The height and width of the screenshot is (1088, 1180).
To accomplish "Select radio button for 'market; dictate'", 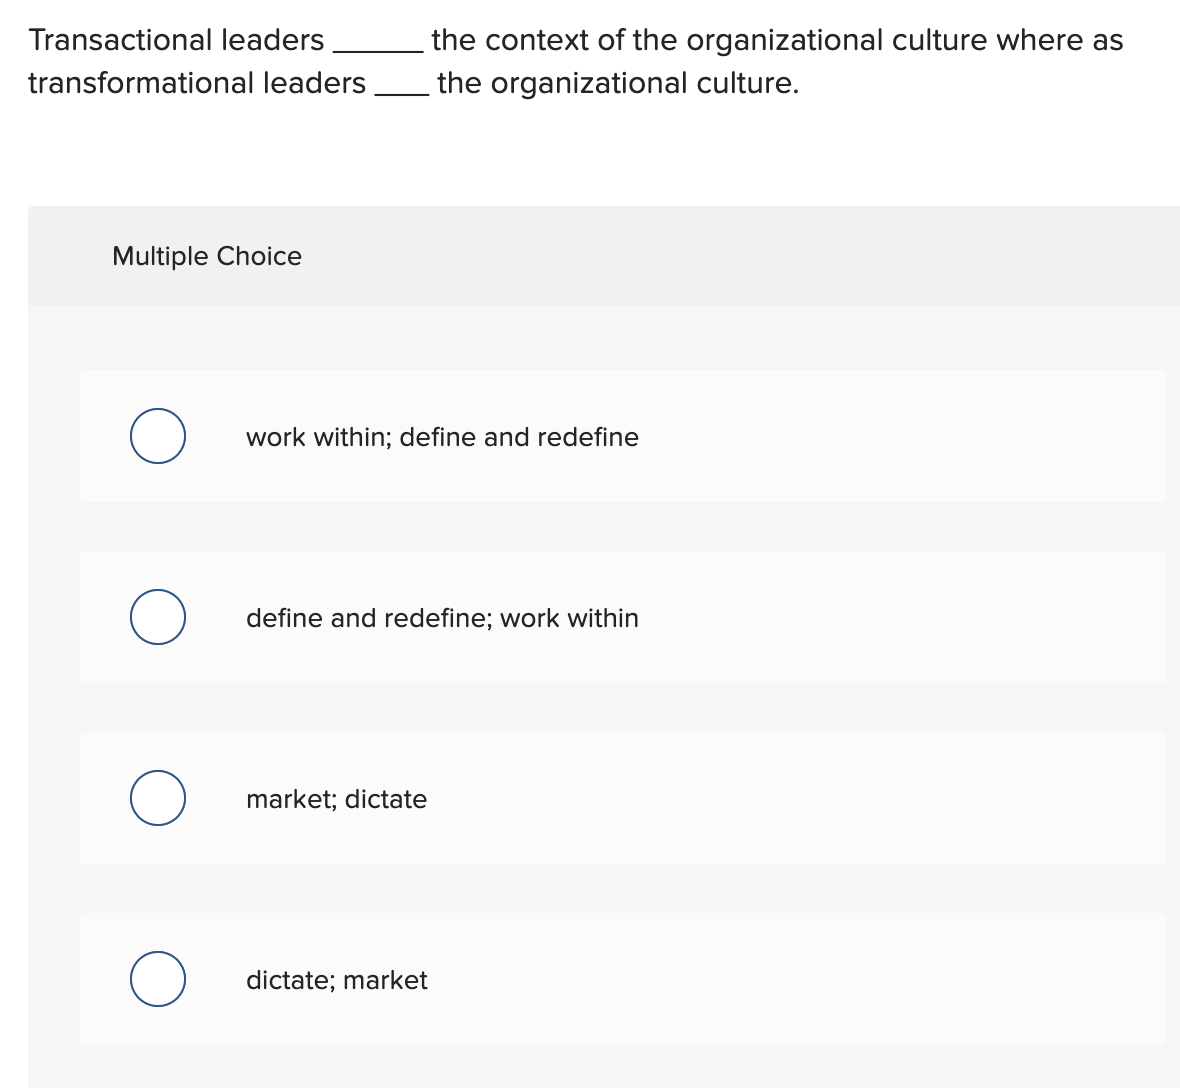I will click(x=157, y=797).
